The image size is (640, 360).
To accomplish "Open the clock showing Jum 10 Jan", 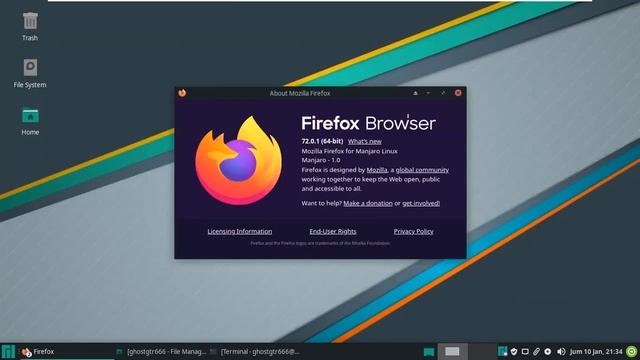I will click(596, 351).
